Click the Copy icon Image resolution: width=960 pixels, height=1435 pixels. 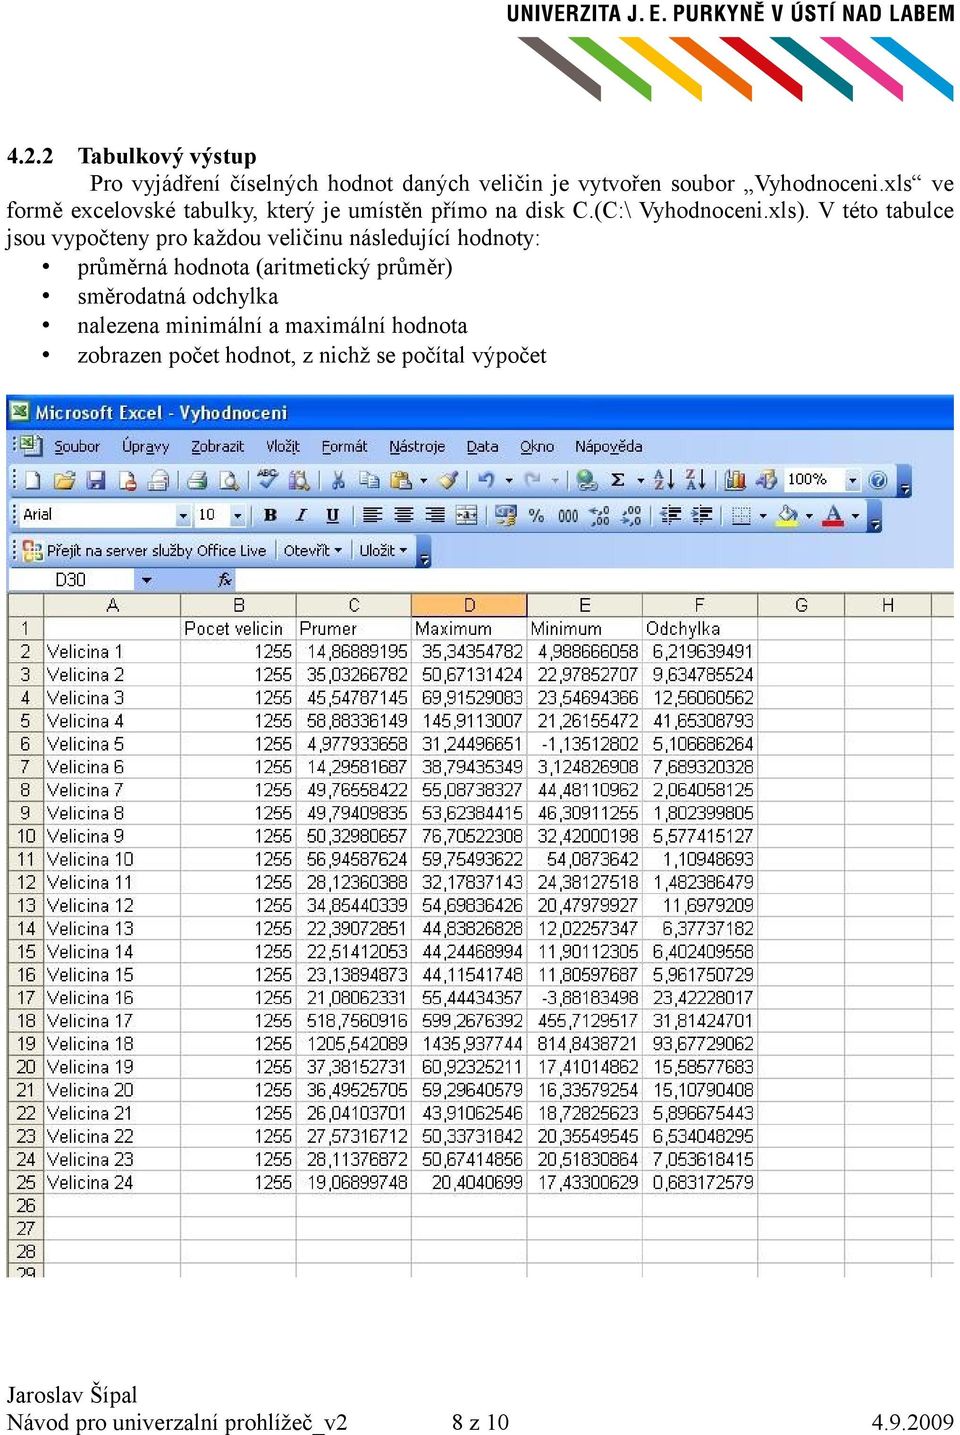(x=369, y=481)
